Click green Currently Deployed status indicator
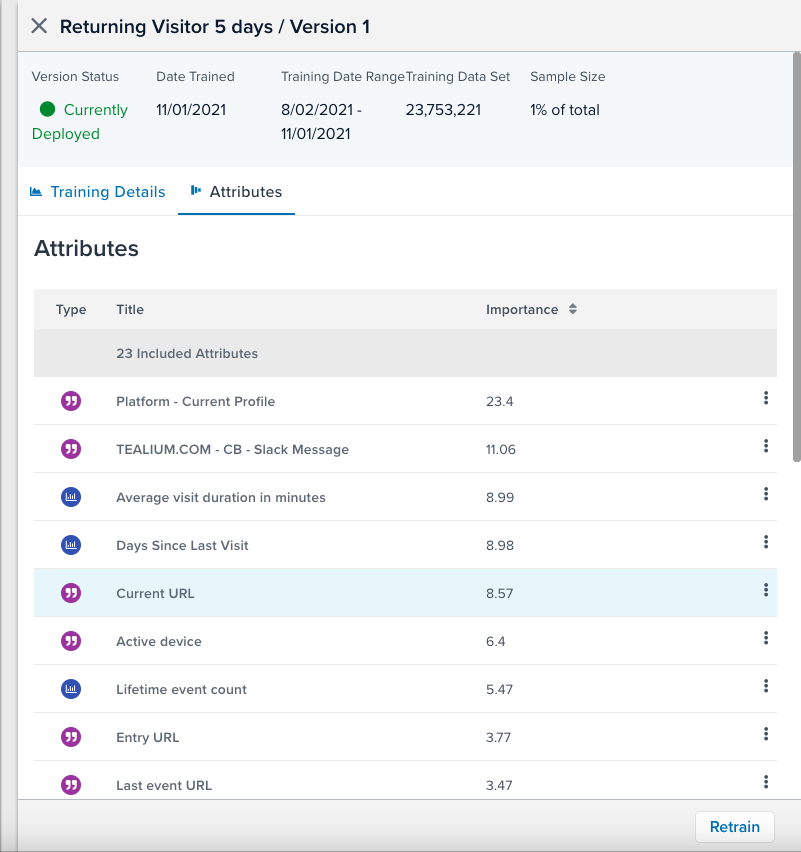 pyautogui.click(x=47, y=110)
